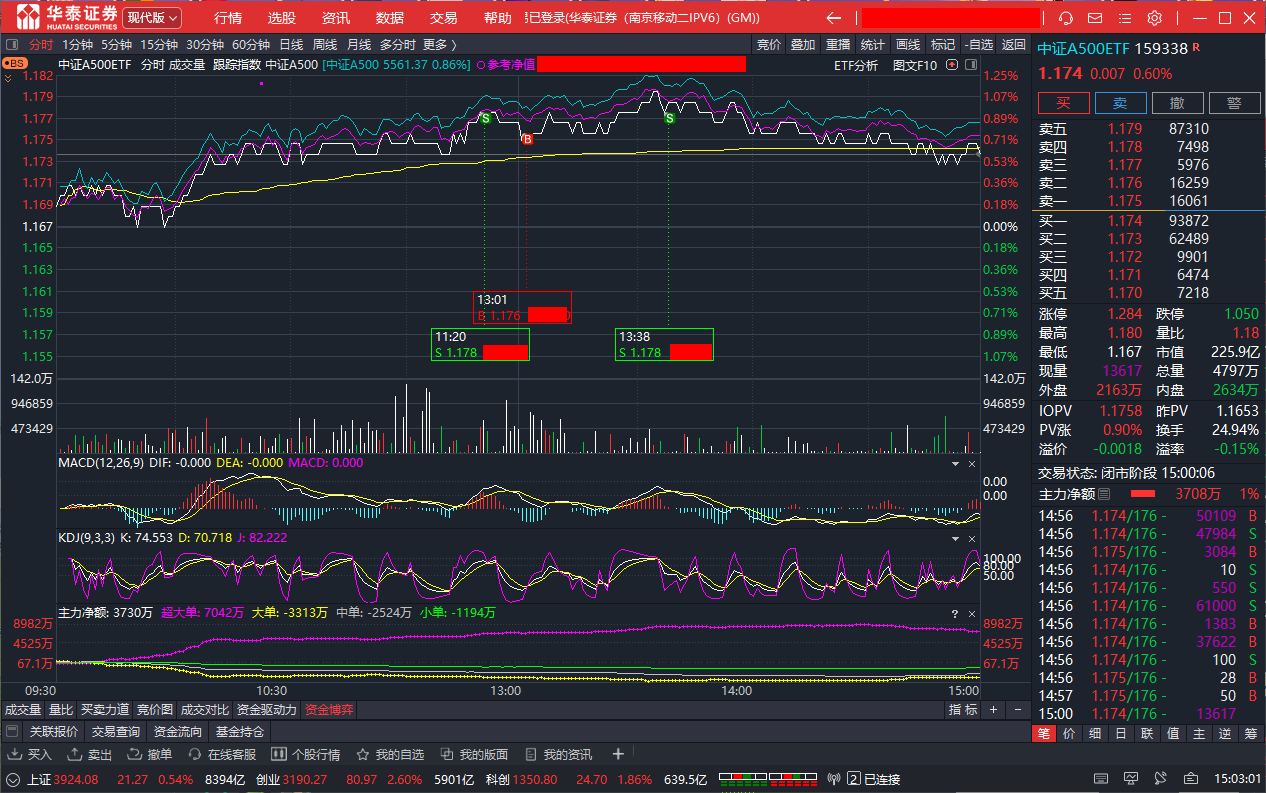Click the 13:38 sell marker on chart
The height and width of the screenshot is (793, 1266).
[x=670, y=118]
